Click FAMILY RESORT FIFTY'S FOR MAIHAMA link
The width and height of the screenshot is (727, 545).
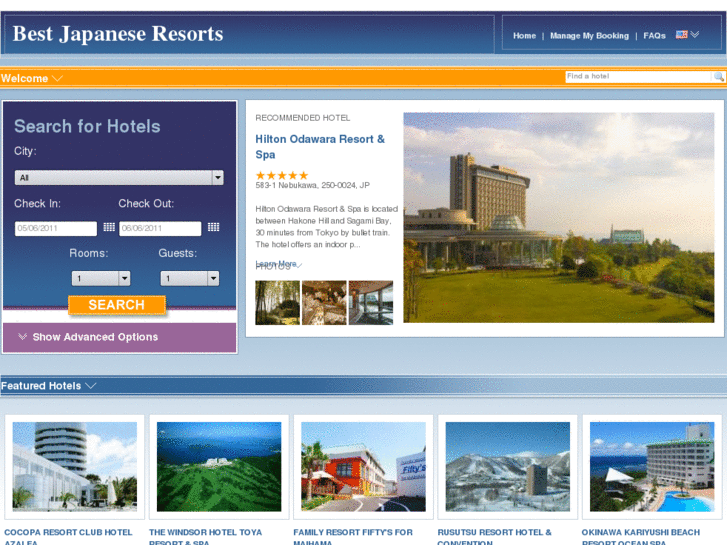pyautogui.click(x=353, y=536)
